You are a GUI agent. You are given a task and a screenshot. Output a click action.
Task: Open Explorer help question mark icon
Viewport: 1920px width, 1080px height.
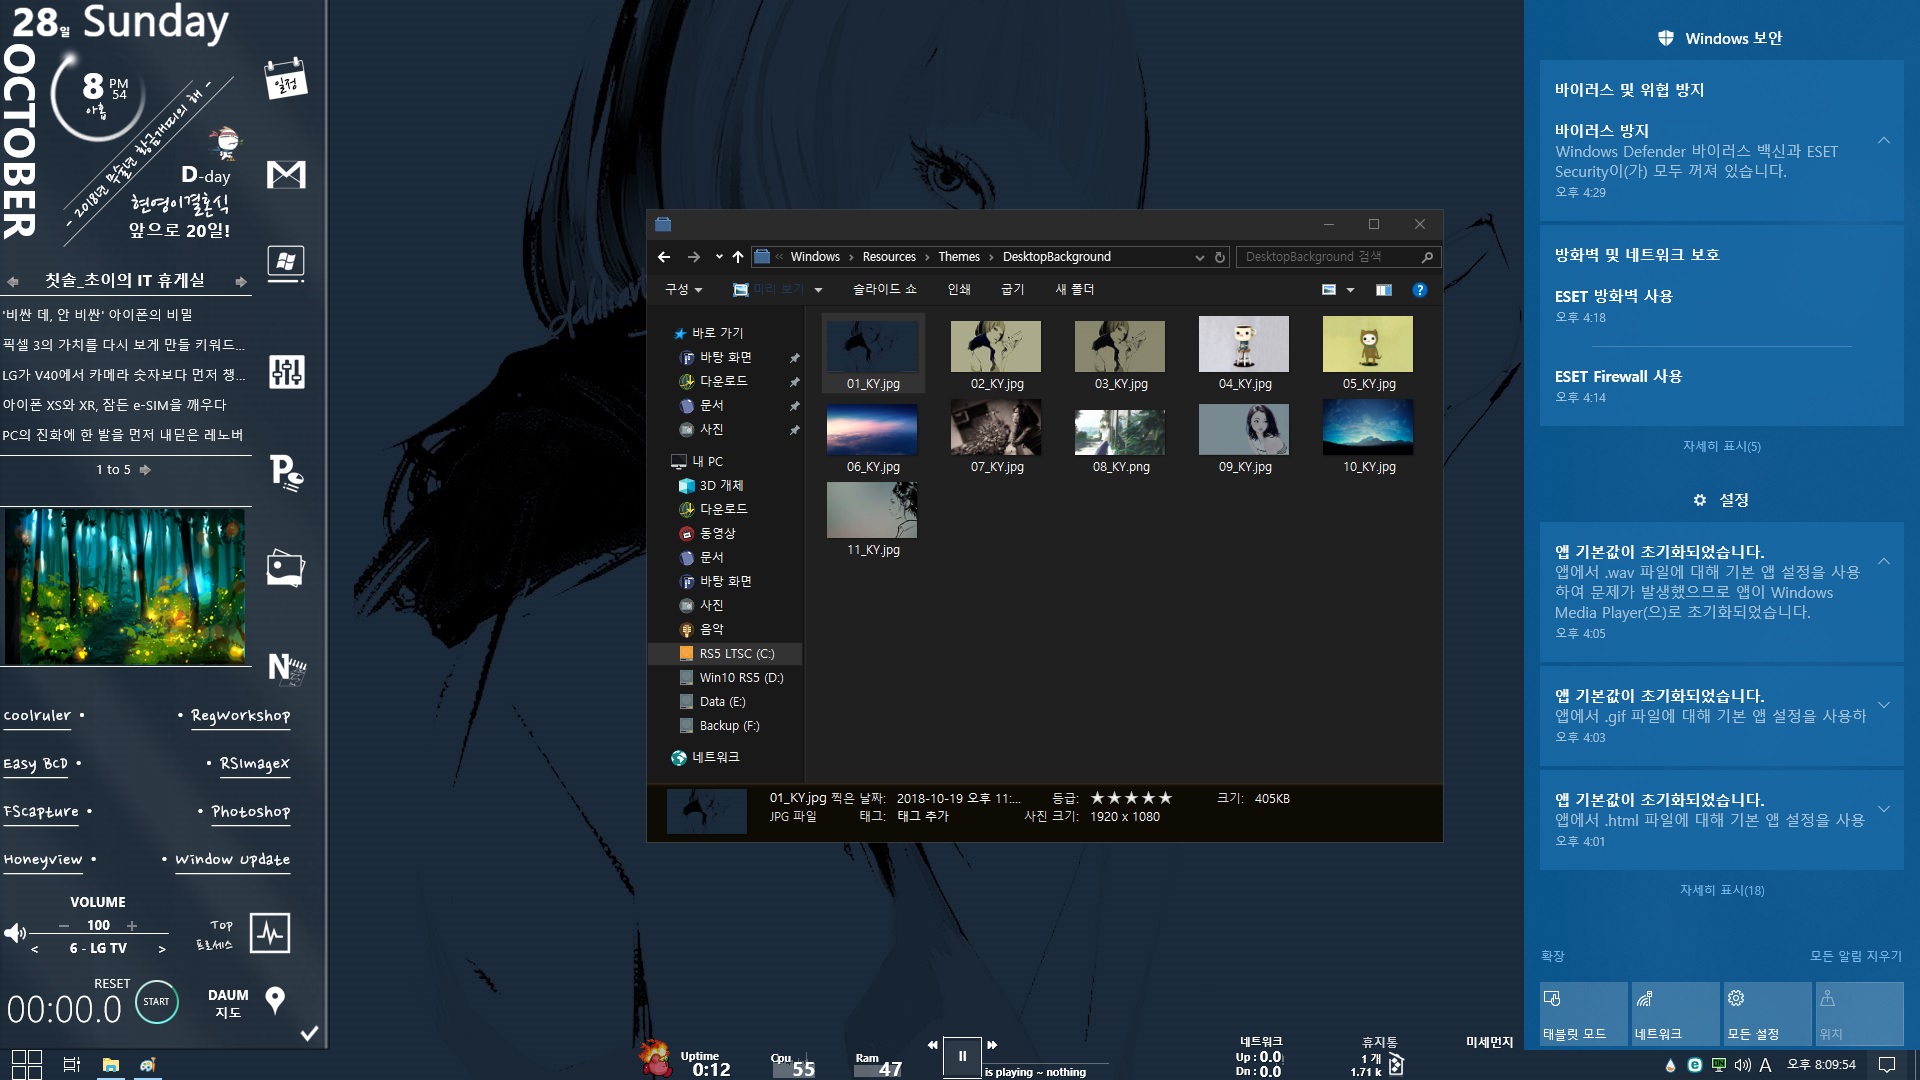[1420, 290]
